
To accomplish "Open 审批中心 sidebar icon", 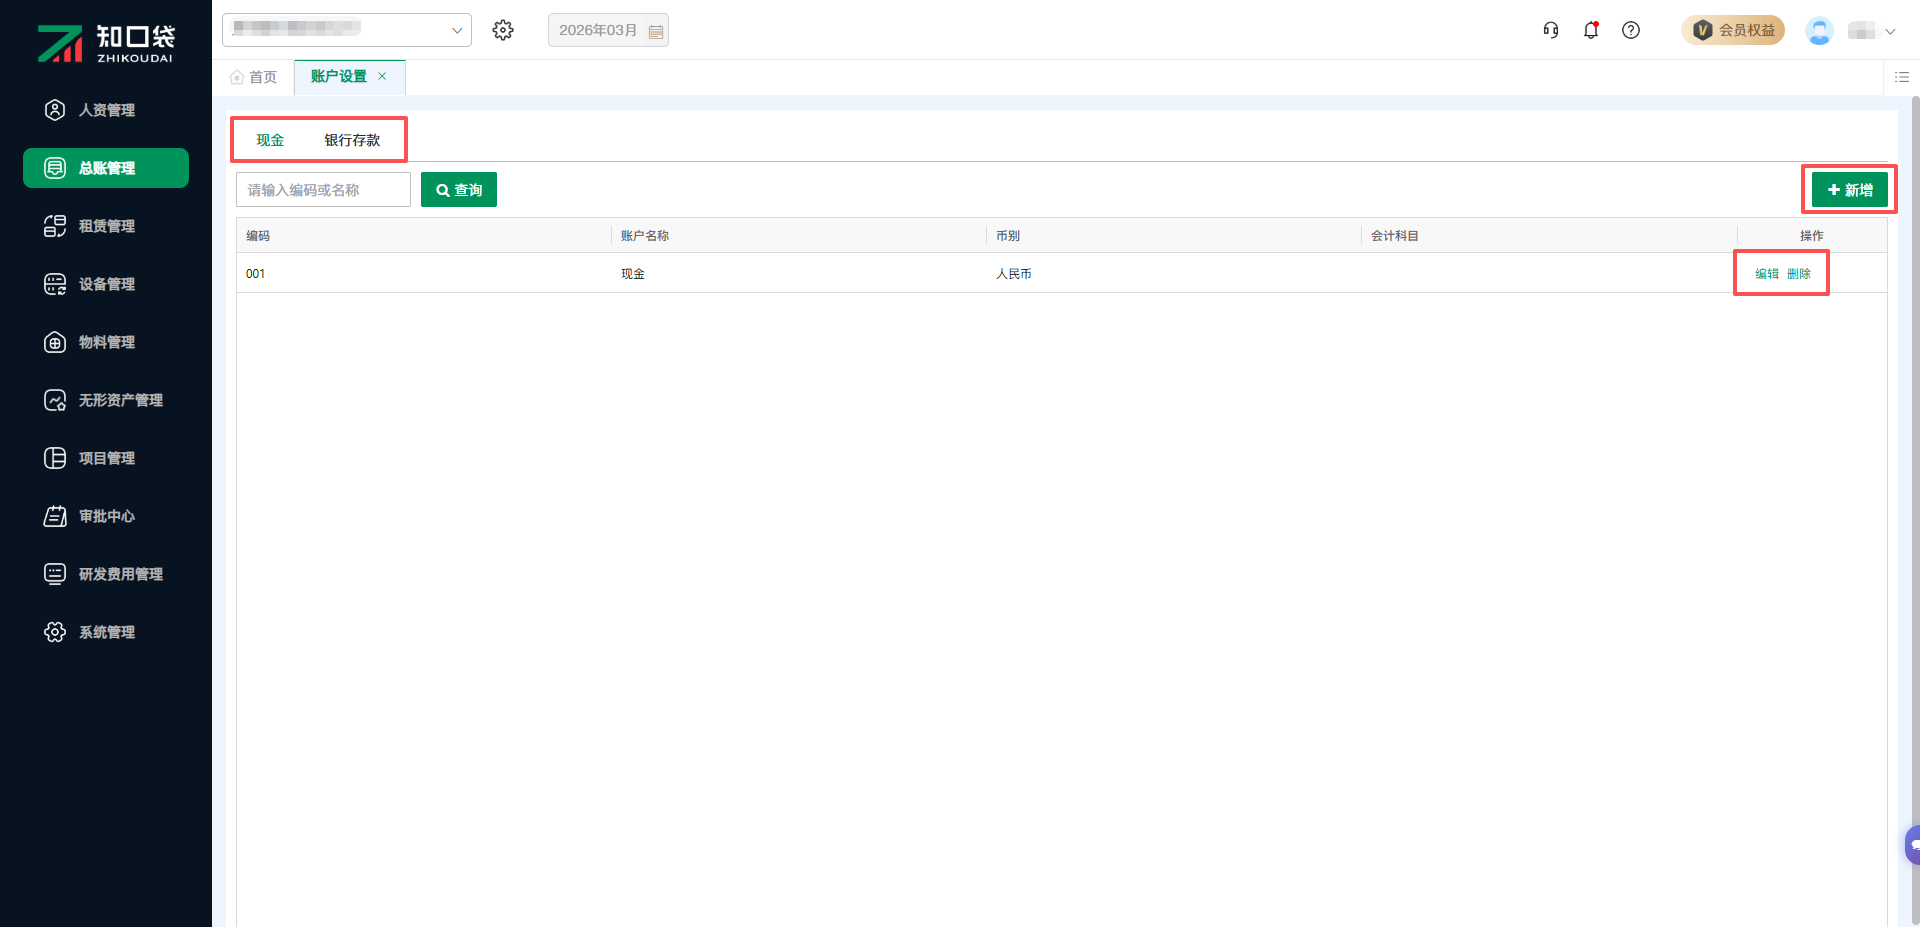I will click(55, 516).
